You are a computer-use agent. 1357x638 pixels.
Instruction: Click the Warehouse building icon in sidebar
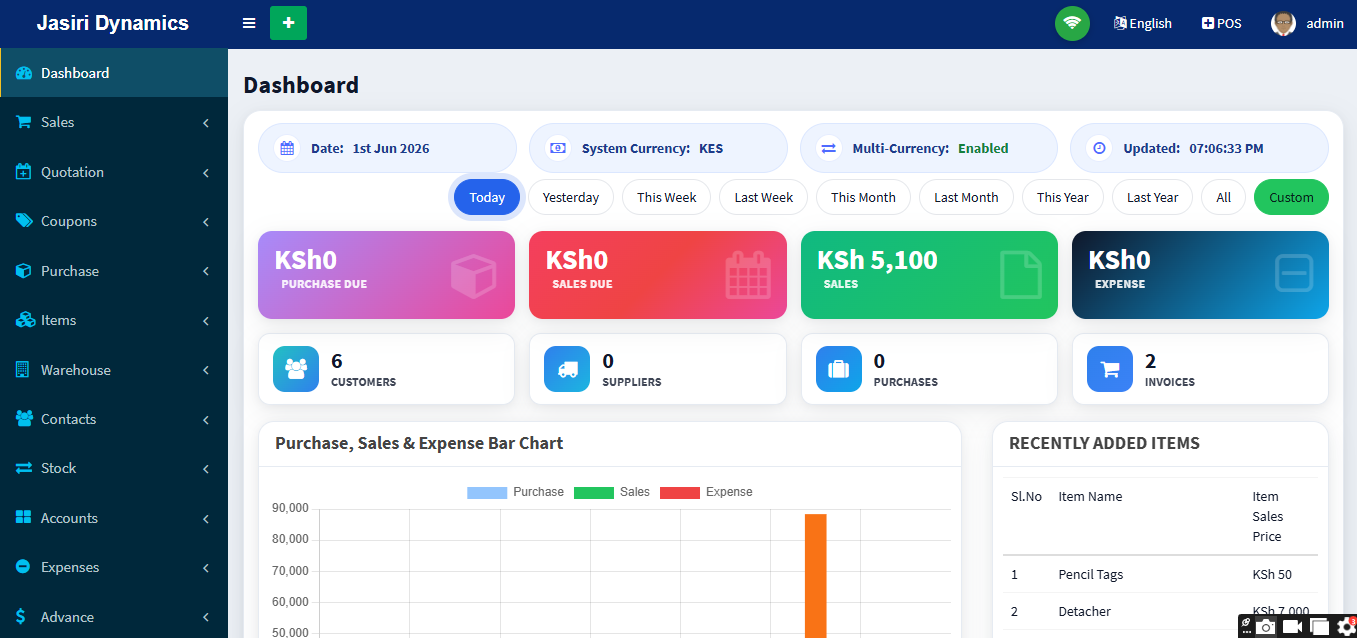[23, 370]
